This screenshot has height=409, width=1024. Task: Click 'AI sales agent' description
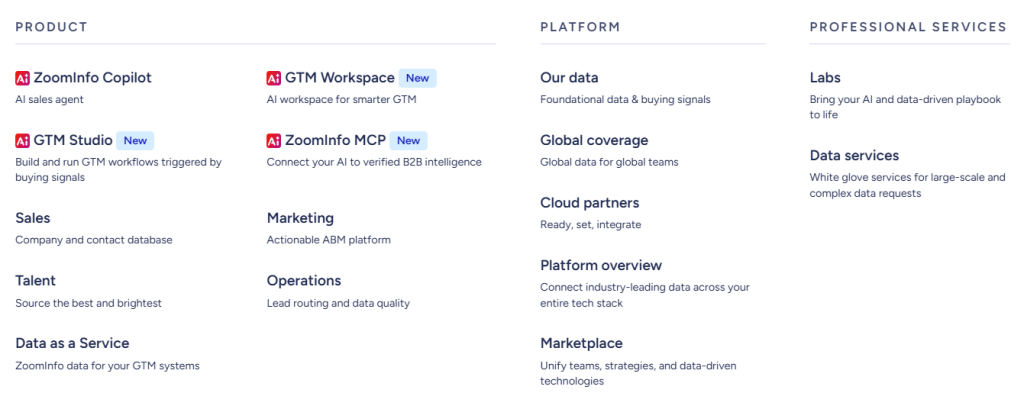tap(50, 100)
